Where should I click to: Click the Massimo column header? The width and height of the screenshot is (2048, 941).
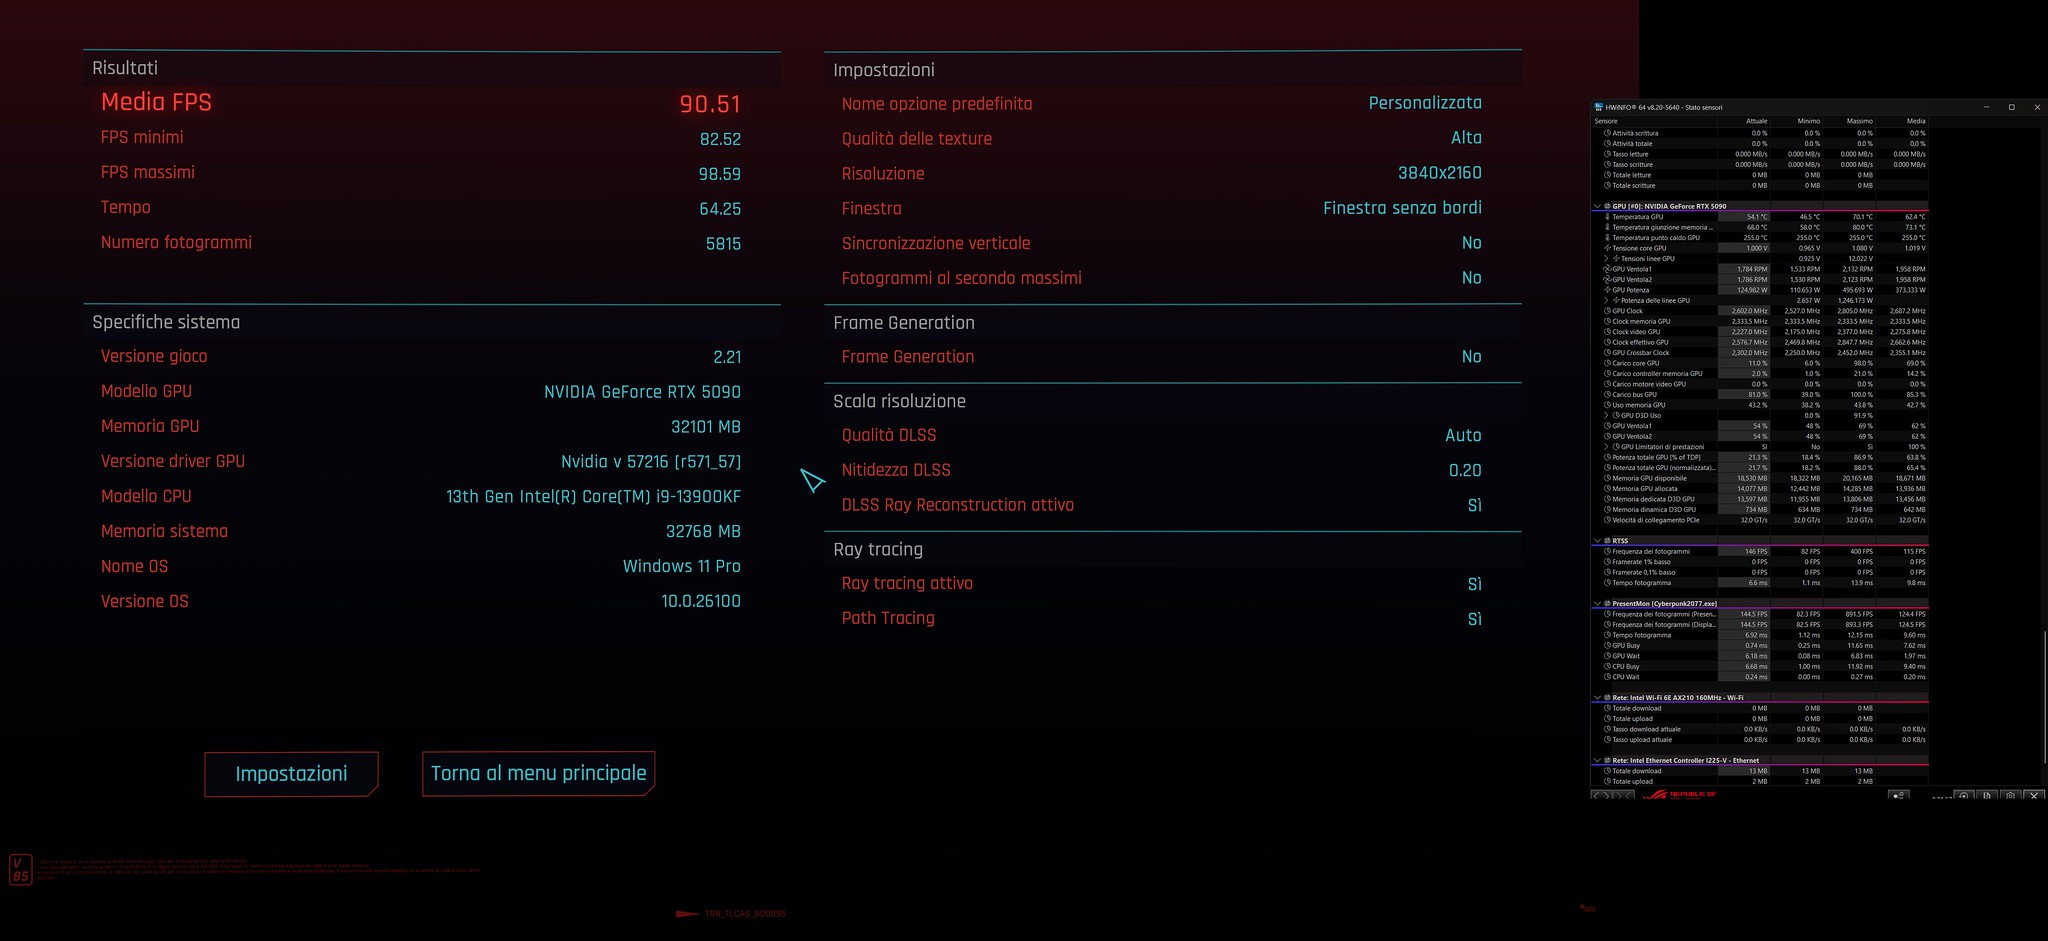(x=1848, y=121)
